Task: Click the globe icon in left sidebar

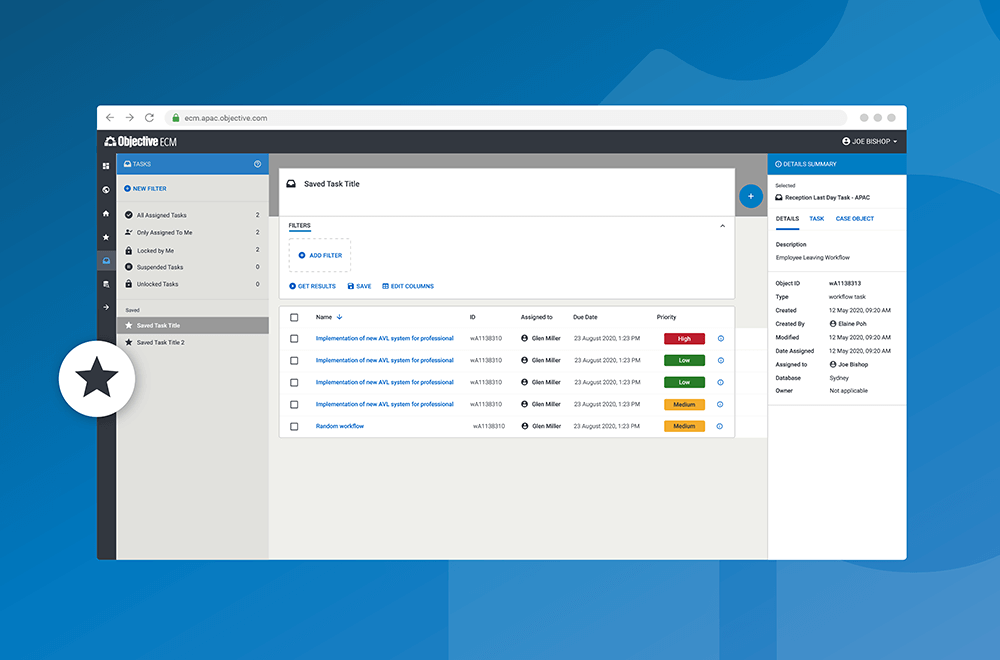Action: 106,190
